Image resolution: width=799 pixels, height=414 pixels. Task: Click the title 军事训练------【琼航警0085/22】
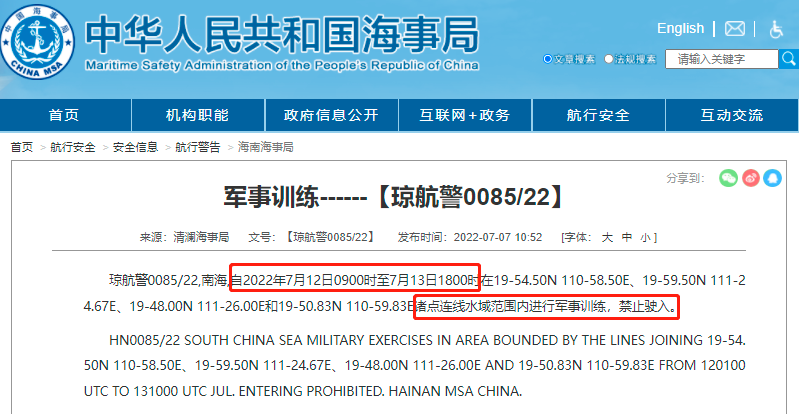395,197
